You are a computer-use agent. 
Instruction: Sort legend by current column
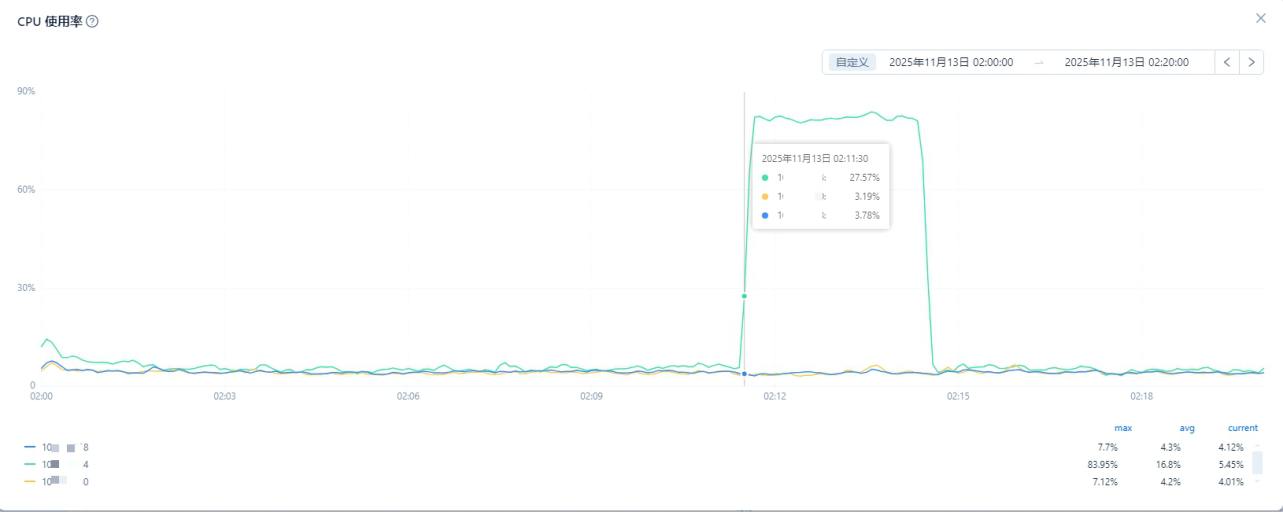click(x=1242, y=428)
